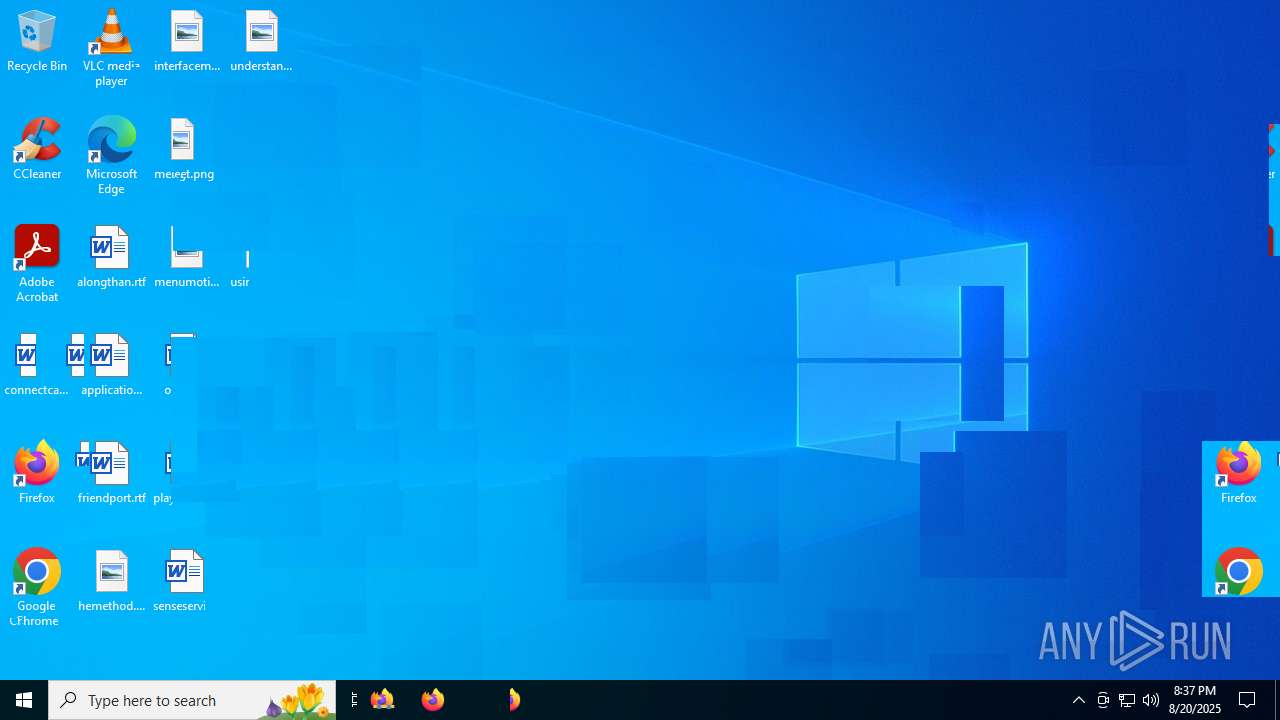The height and width of the screenshot is (720, 1280).
Task: Open the CCleaner shortcut
Action: click(37, 149)
